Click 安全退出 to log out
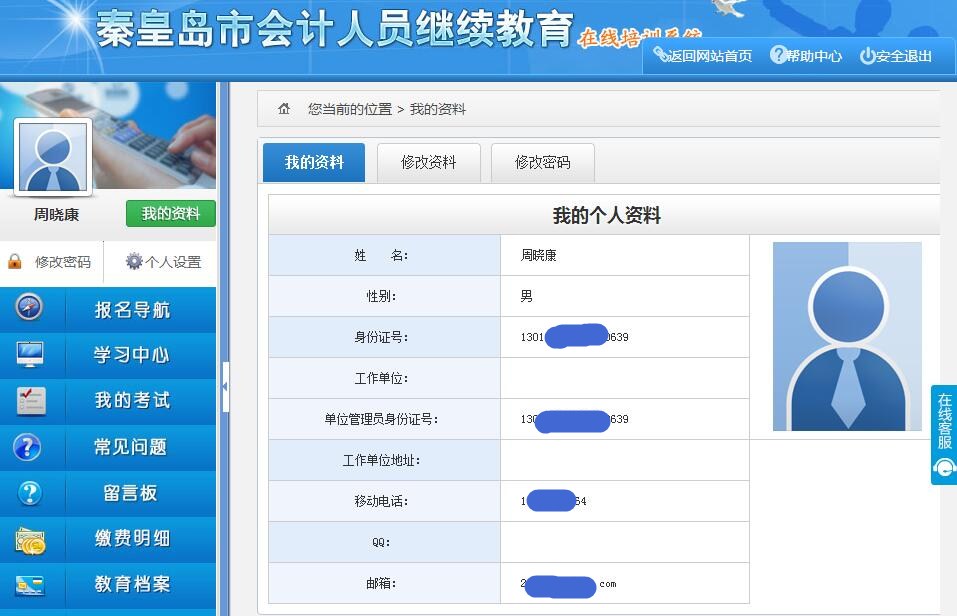 point(896,56)
